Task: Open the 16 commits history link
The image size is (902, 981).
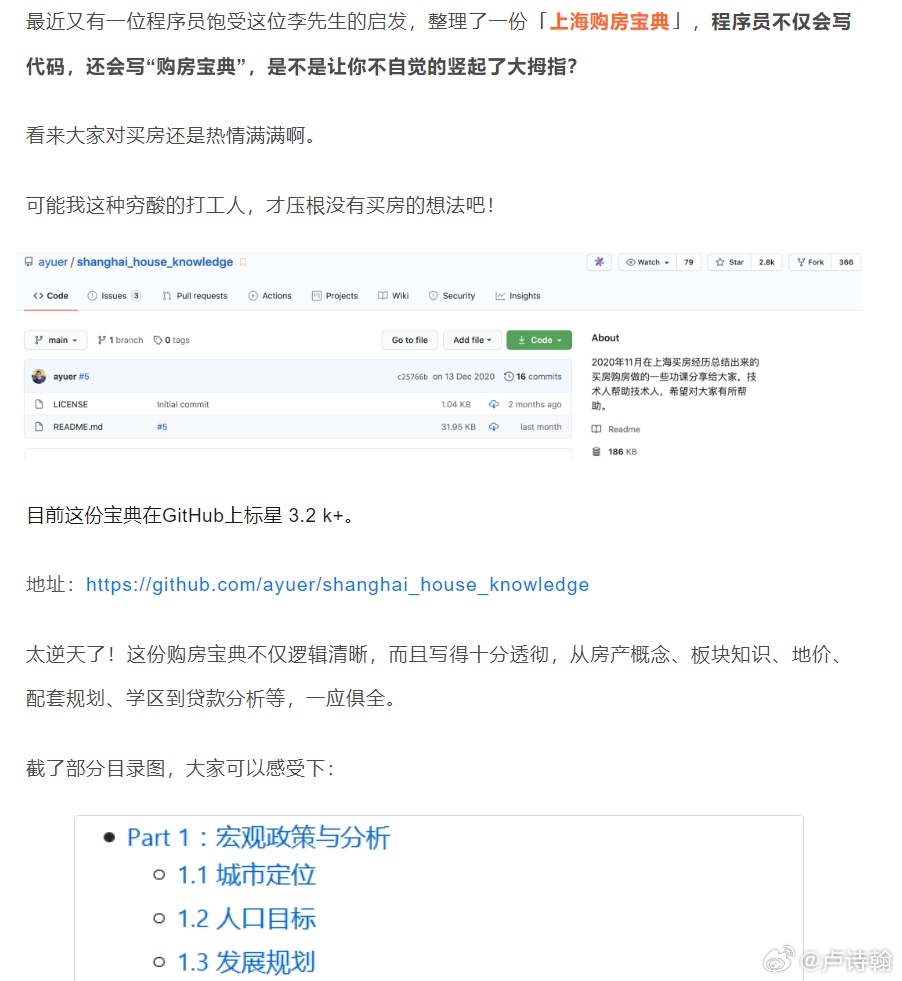Action: click(x=533, y=377)
